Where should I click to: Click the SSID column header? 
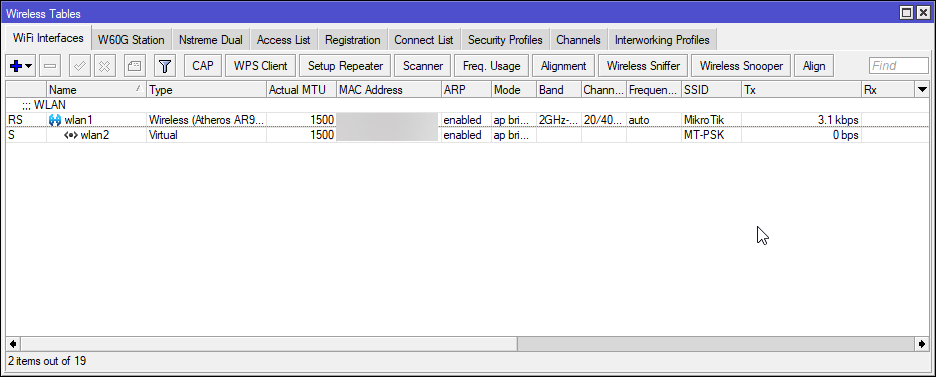coord(711,90)
